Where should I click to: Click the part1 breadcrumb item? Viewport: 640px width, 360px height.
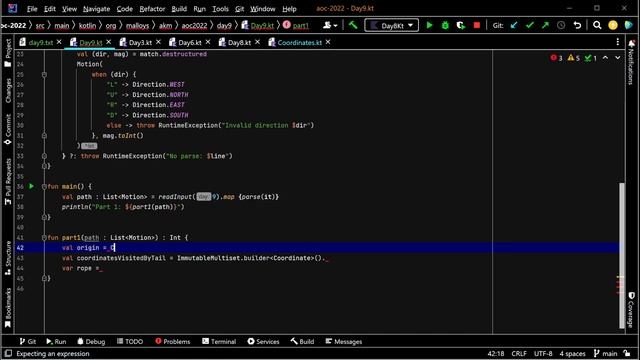point(296,25)
